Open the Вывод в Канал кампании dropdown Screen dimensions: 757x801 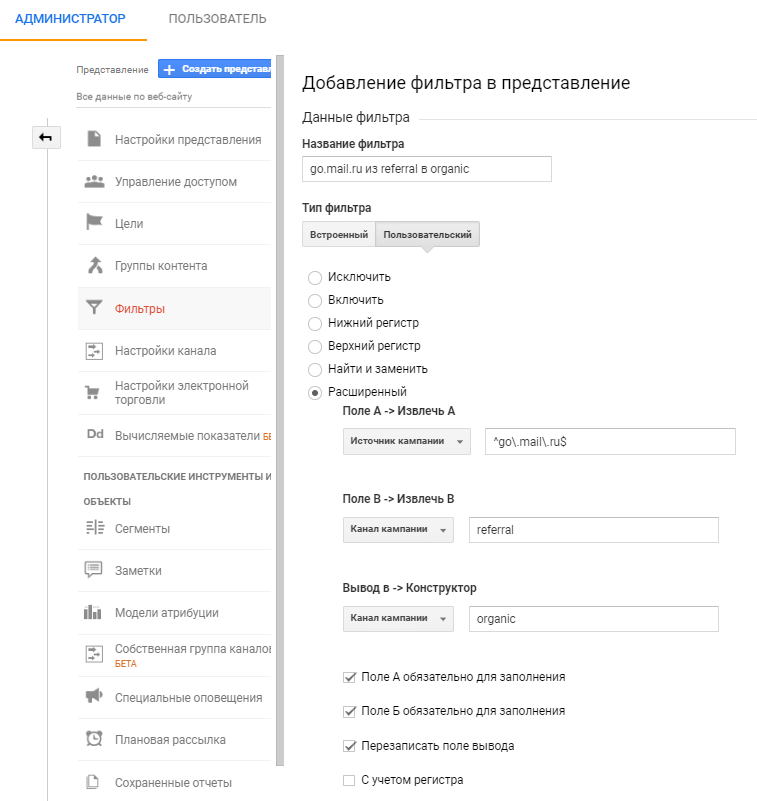click(x=398, y=618)
